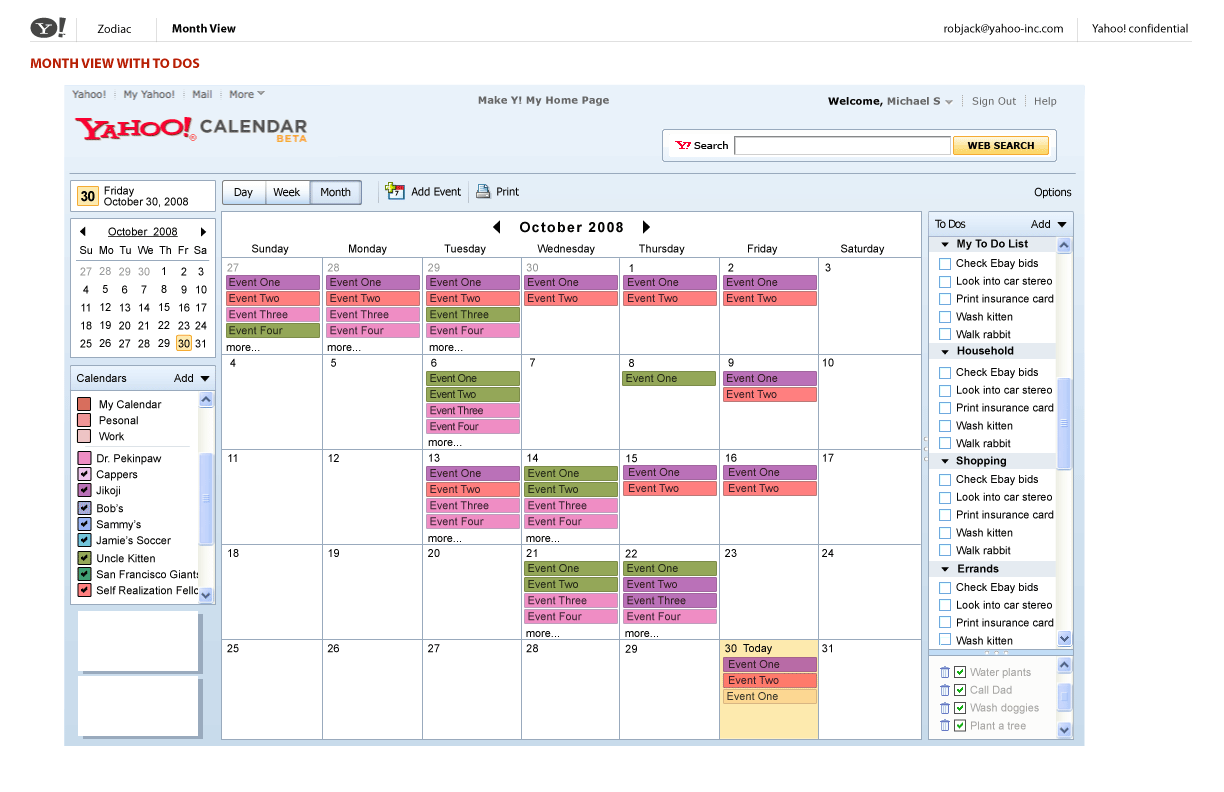
Task: Uncheck the Plant a tree checkbox
Action: click(x=960, y=726)
